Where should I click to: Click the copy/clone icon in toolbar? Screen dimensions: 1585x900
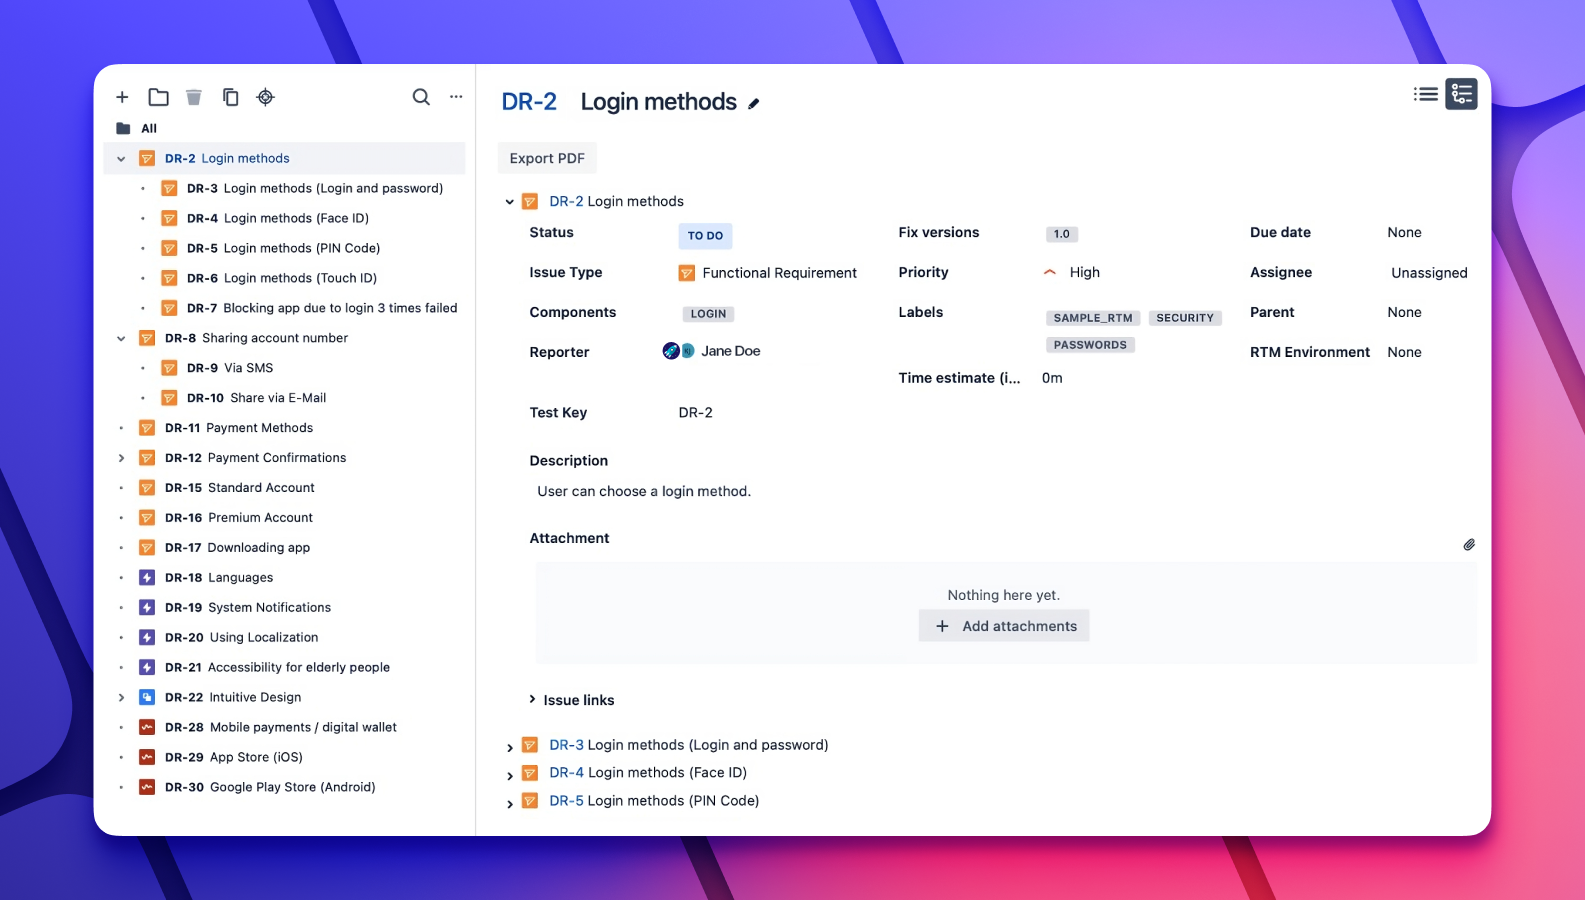(230, 97)
